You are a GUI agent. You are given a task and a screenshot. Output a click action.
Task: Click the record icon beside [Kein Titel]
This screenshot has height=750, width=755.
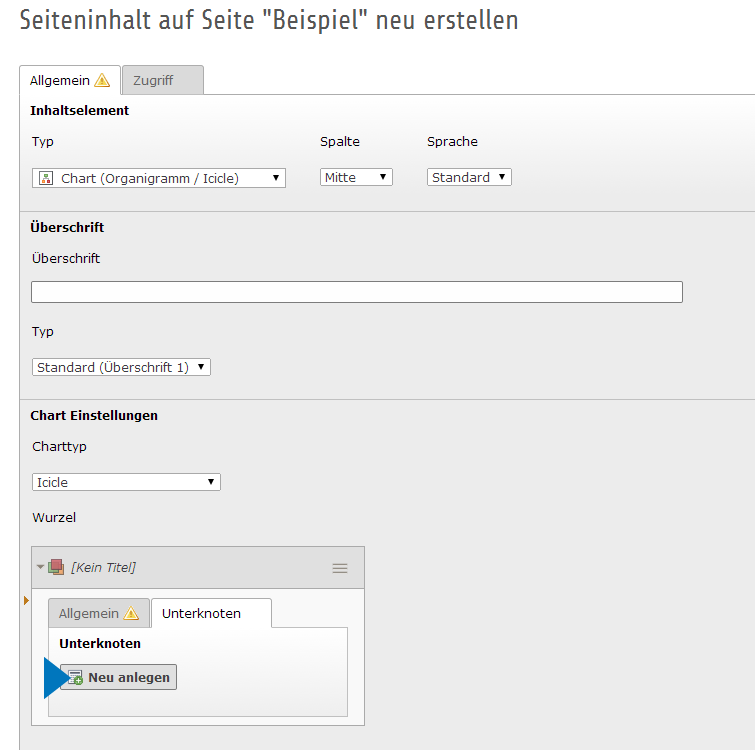point(56,567)
